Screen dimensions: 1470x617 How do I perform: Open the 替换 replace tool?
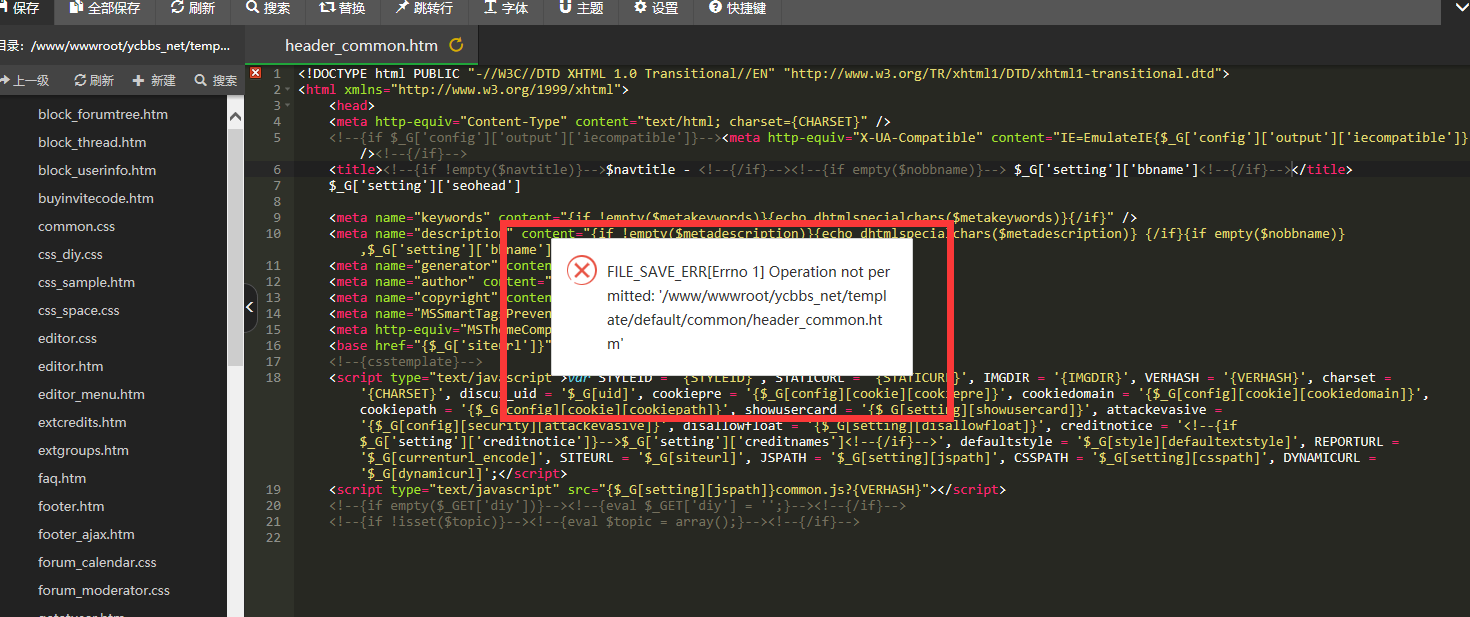point(342,8)
